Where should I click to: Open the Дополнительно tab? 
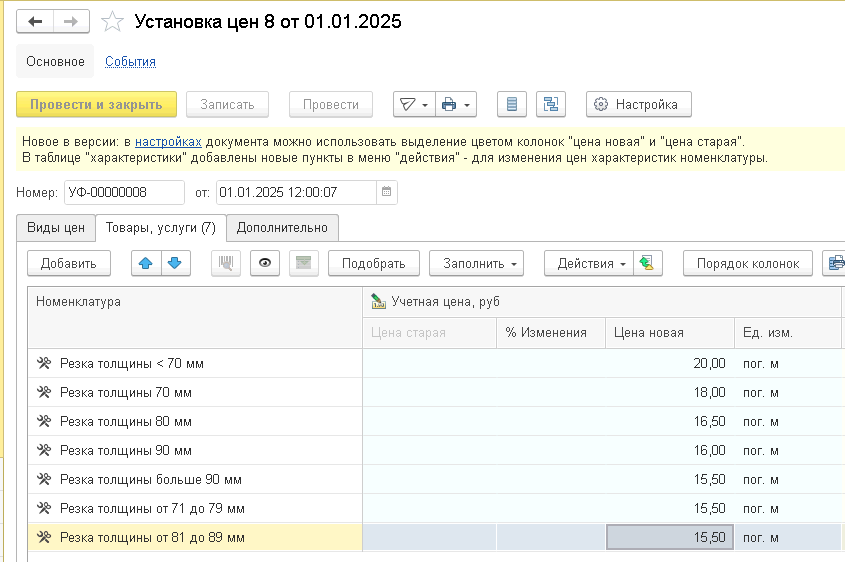click(x=282, y=228)
